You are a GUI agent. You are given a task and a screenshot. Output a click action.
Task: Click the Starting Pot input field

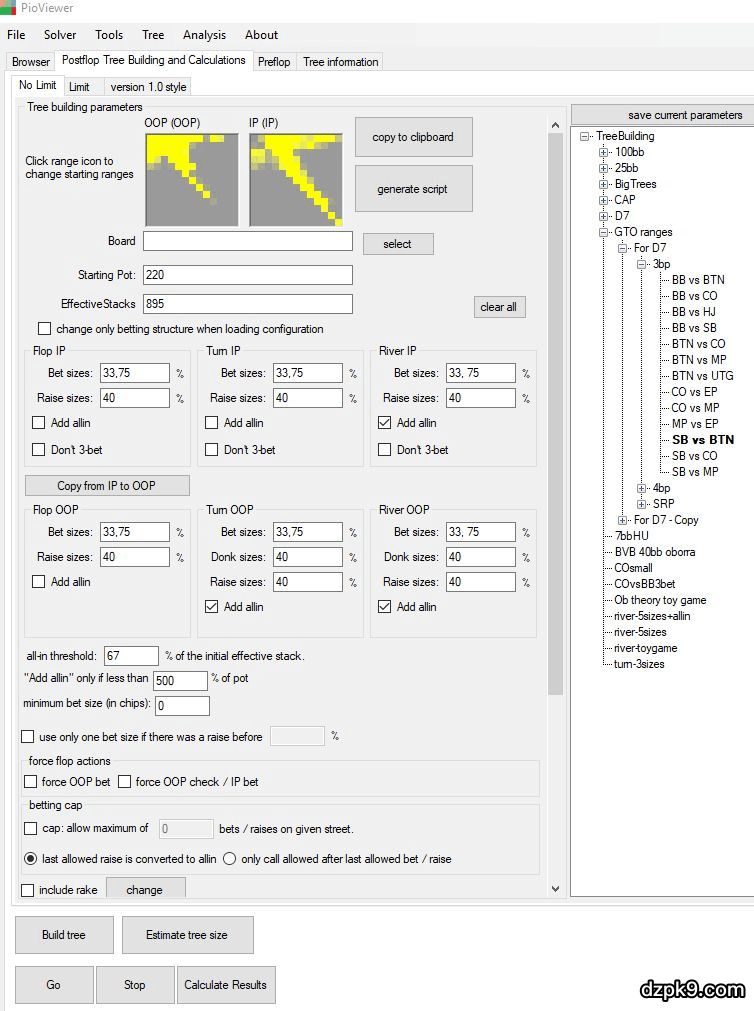click(x=248, y=275)
